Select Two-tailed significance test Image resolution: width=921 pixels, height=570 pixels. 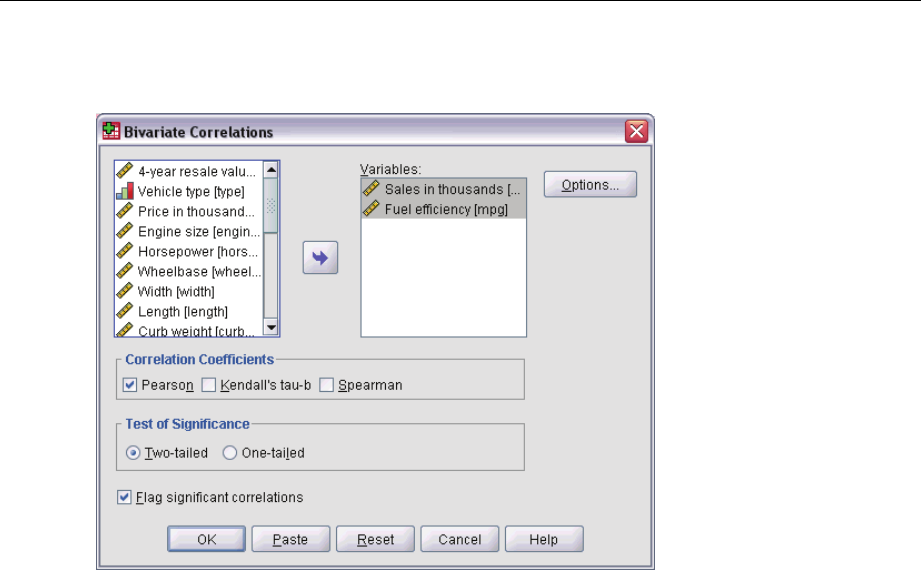pos(133,453)
